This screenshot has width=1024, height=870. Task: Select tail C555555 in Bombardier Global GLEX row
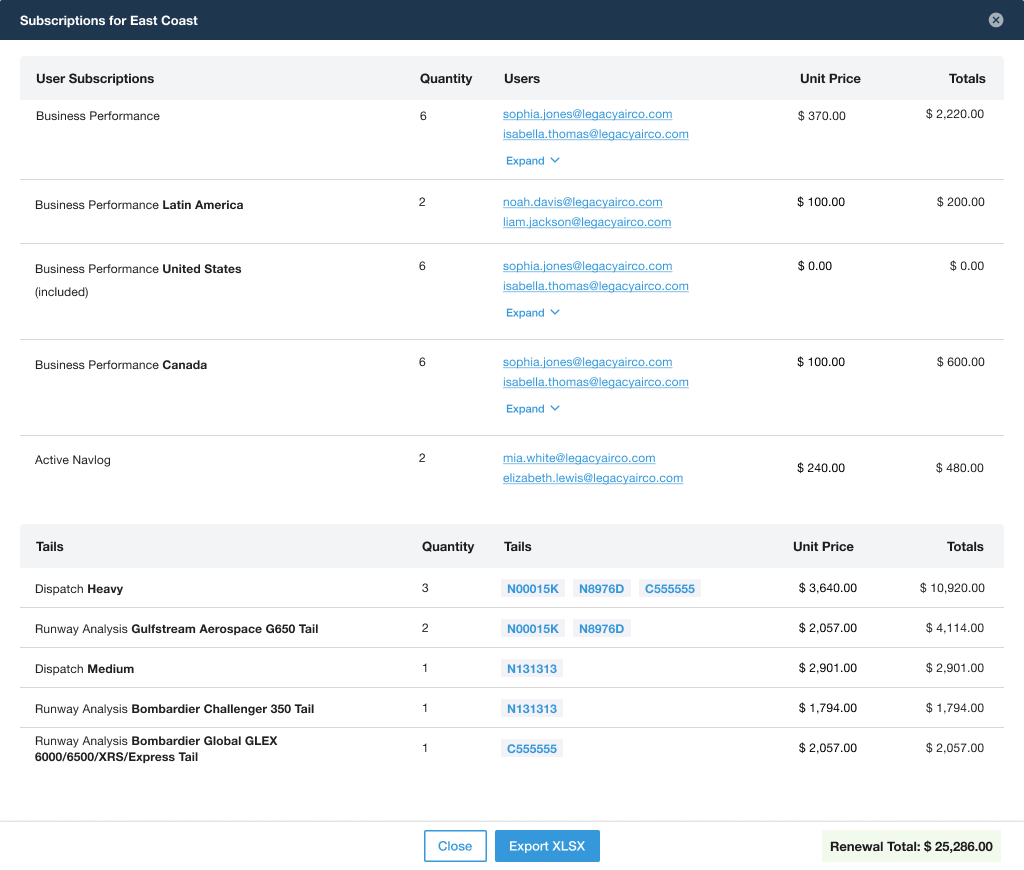(x=532, y=749)
